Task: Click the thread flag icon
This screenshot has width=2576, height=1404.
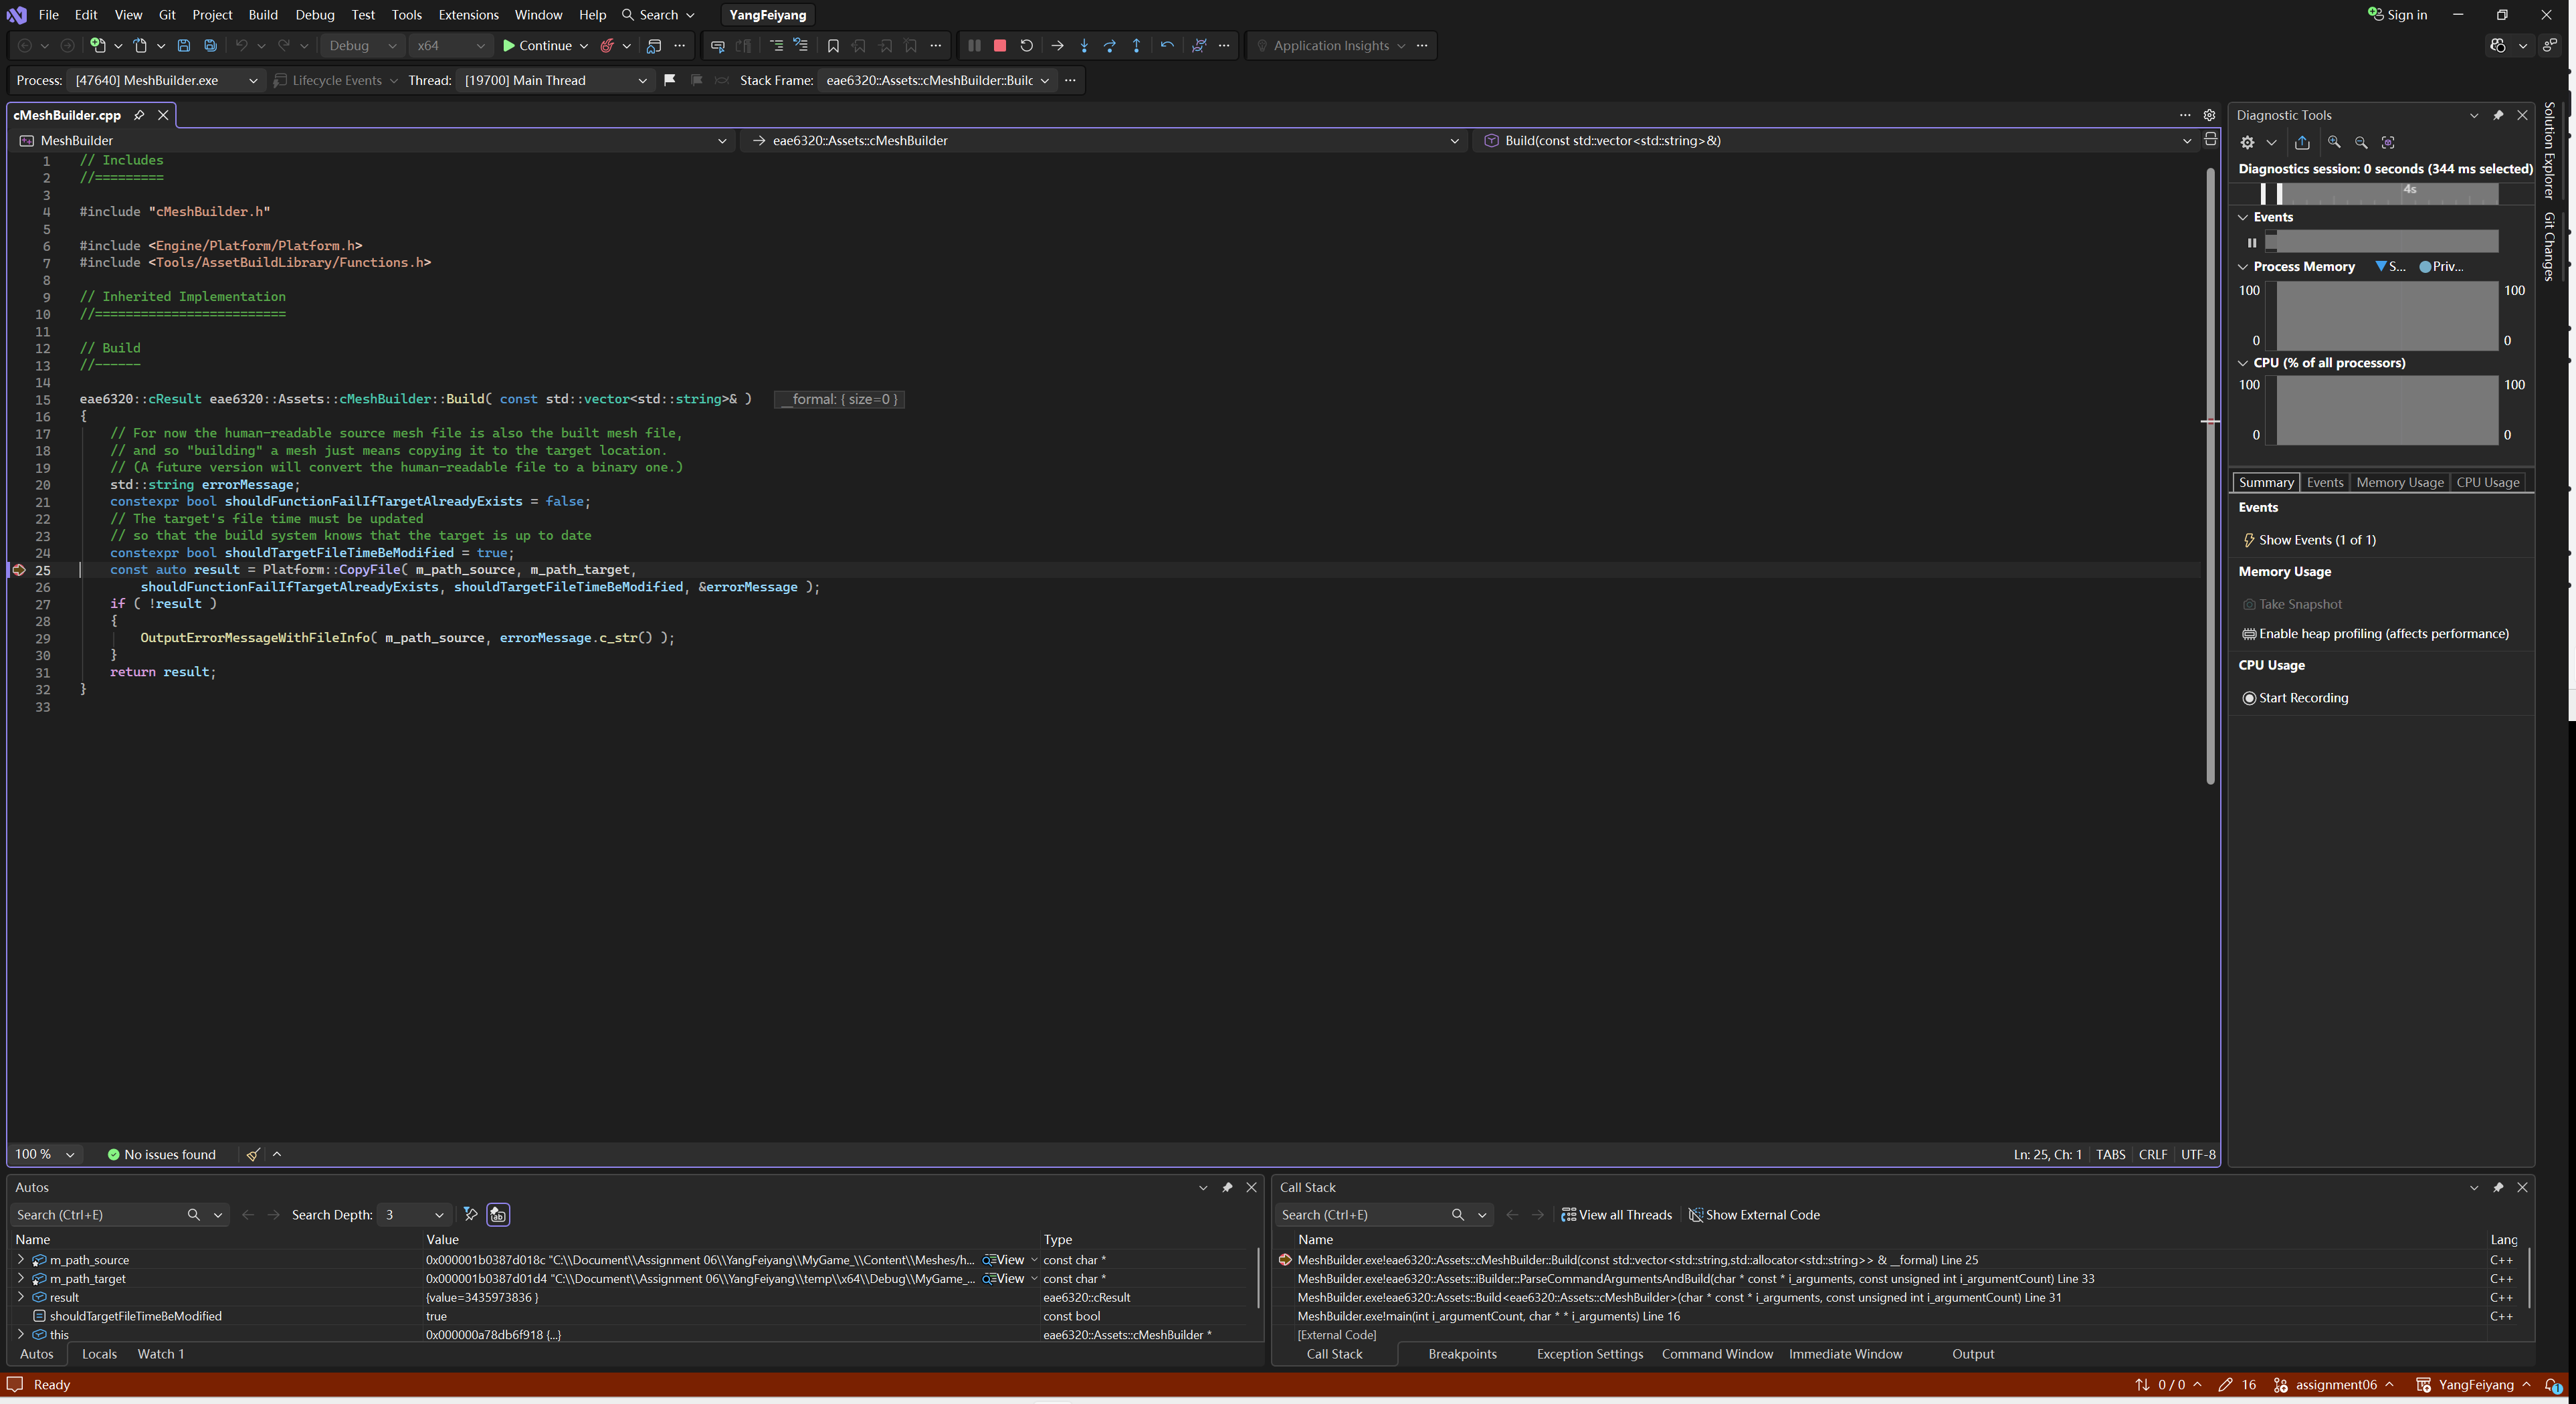Action: pos(670,80)
